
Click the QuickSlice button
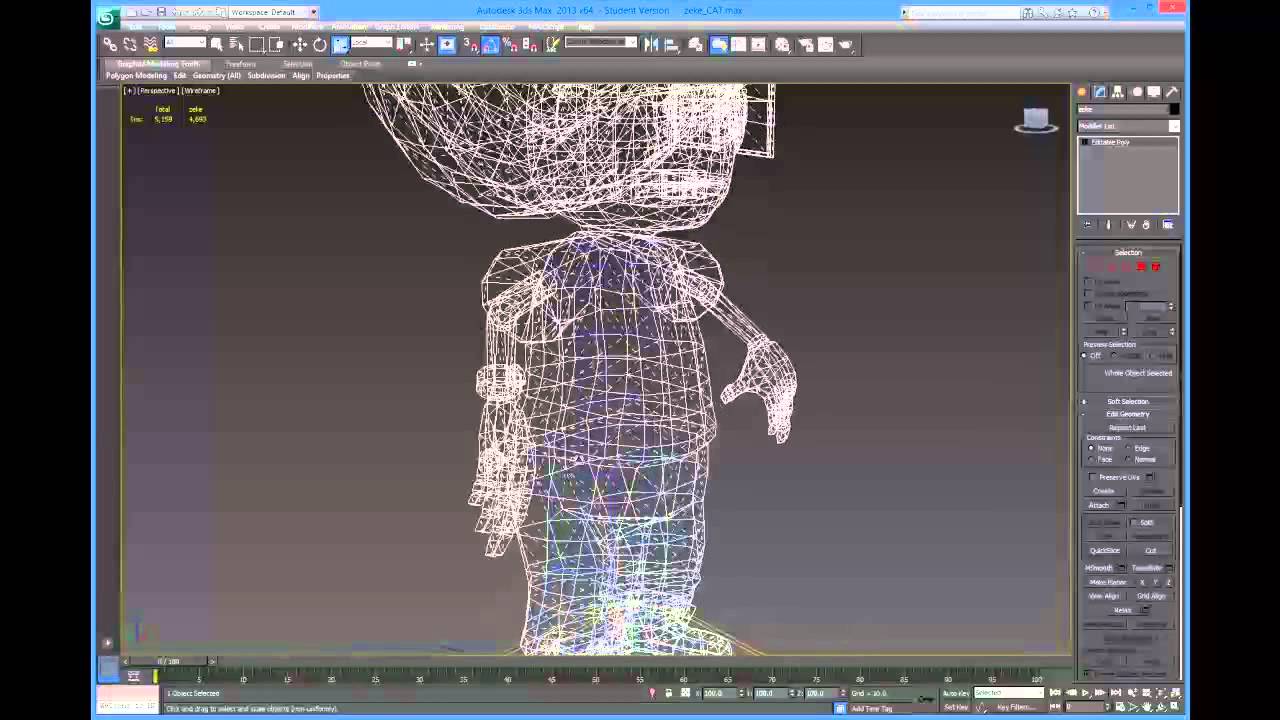1105,551
